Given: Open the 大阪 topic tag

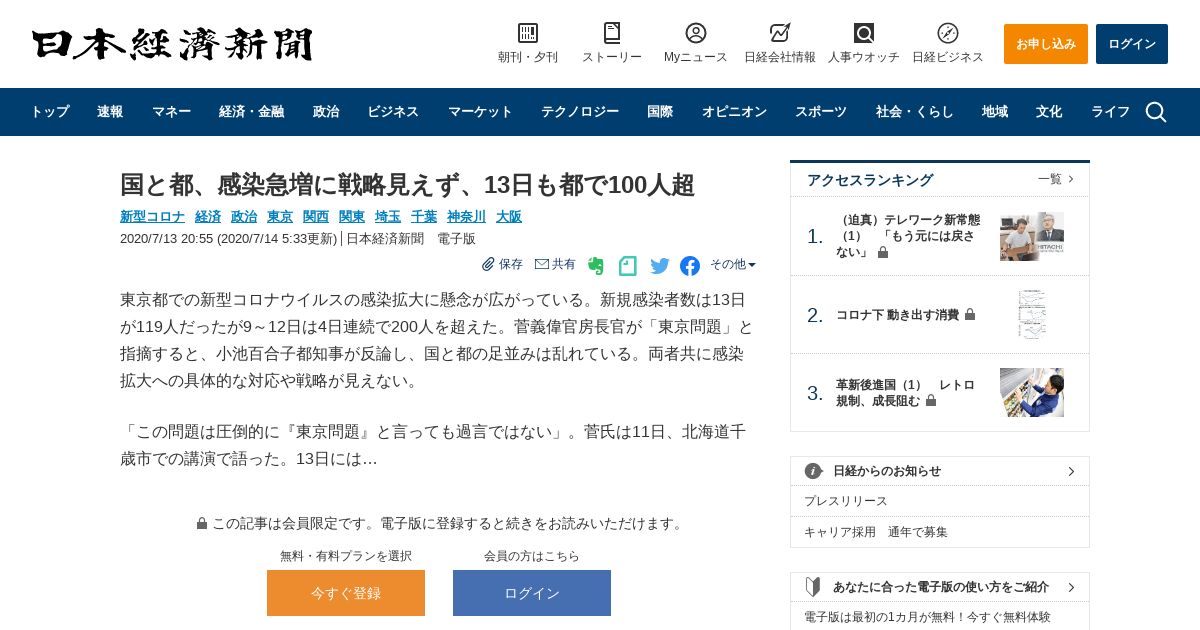Looking at the screenshot, I should tap(509, 216).
